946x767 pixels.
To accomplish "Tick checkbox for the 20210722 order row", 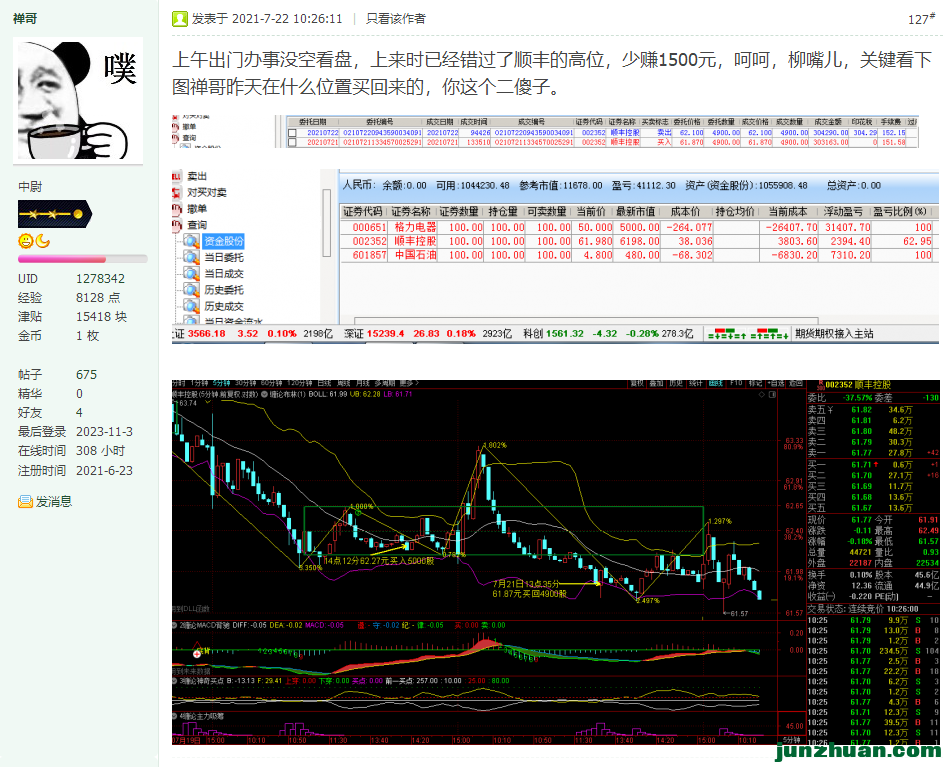I will pos(293,133).
